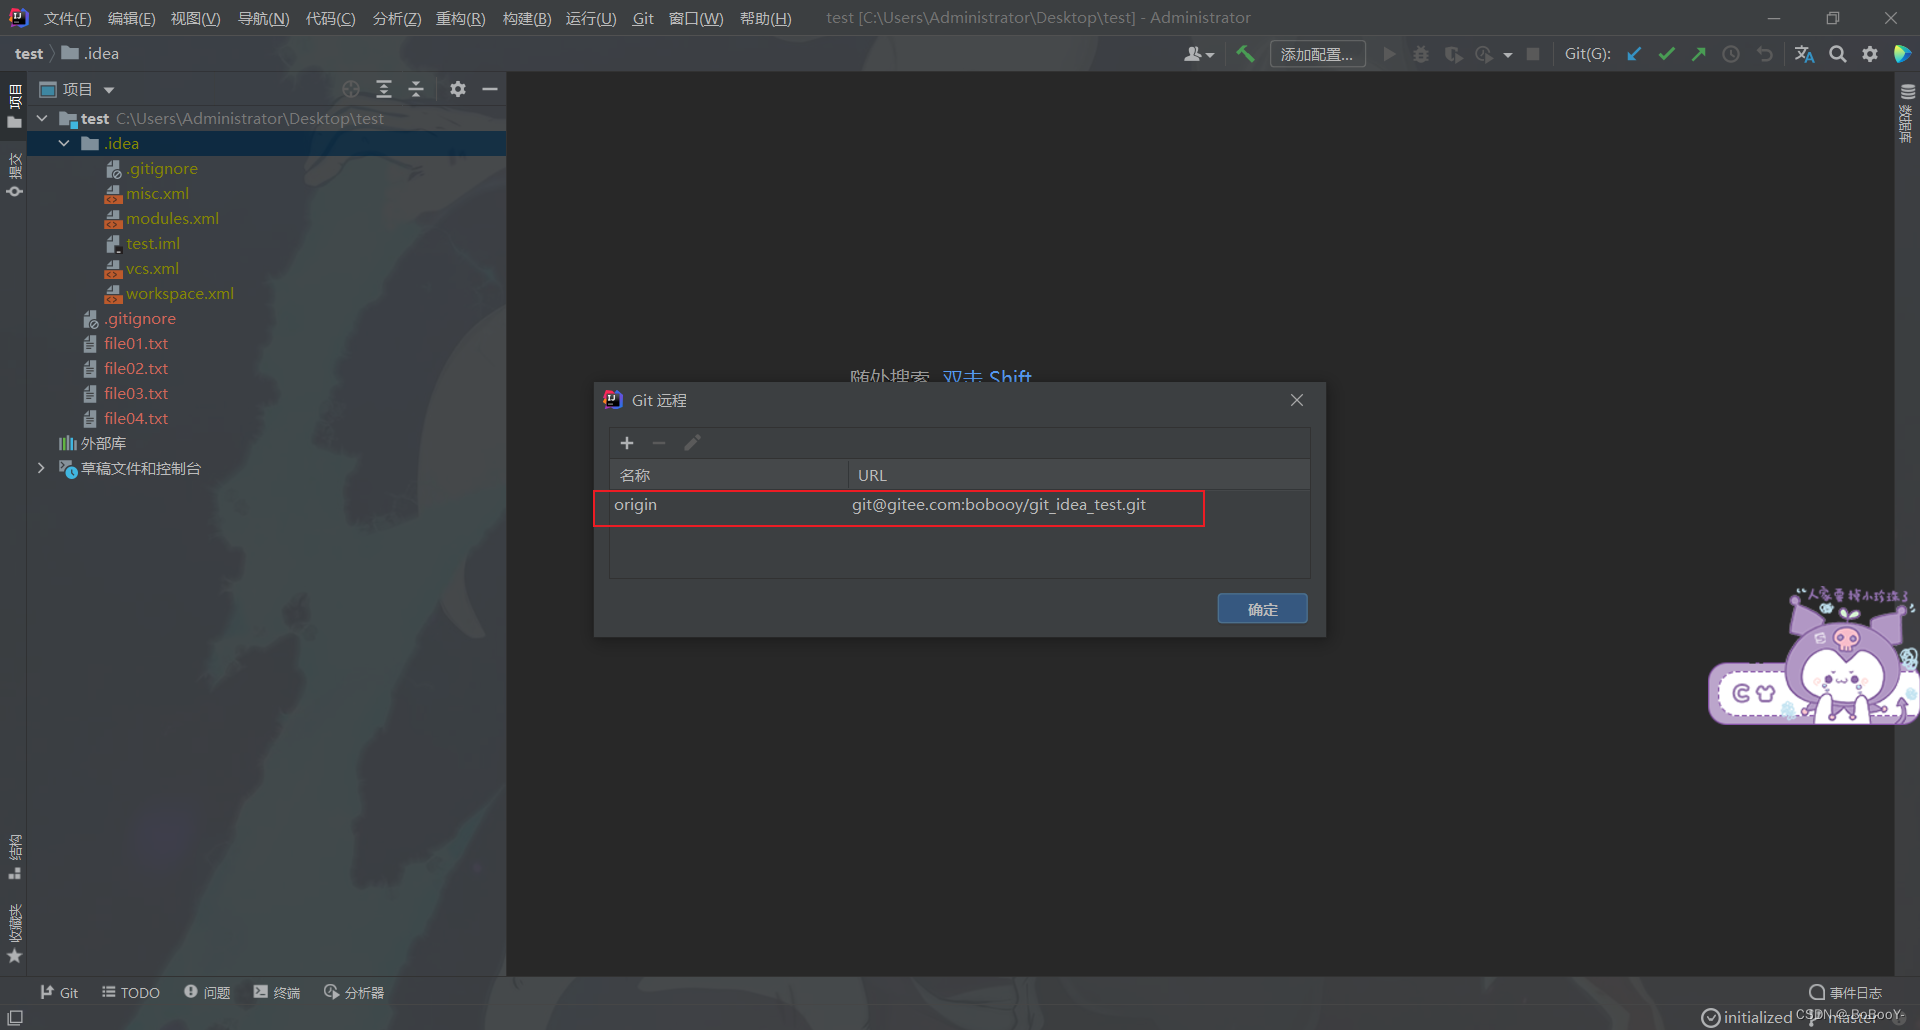Image resolution: width=1920 pixels, height=1030 pixels.
Task: Show Git history clock icon
Action: point(1731,54)
